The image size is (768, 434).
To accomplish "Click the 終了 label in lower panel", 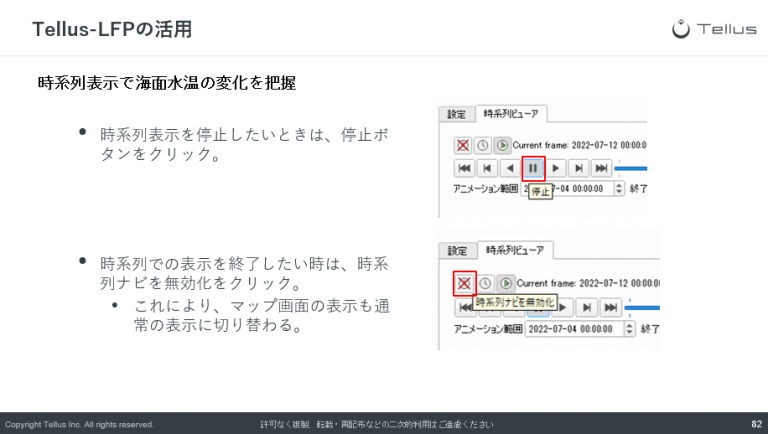I will [x=650, y=329].
